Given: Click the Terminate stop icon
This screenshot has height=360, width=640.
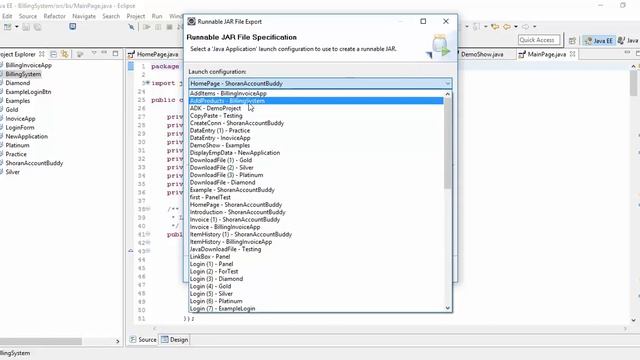Looking at the screenshot, I should [169, 27].
